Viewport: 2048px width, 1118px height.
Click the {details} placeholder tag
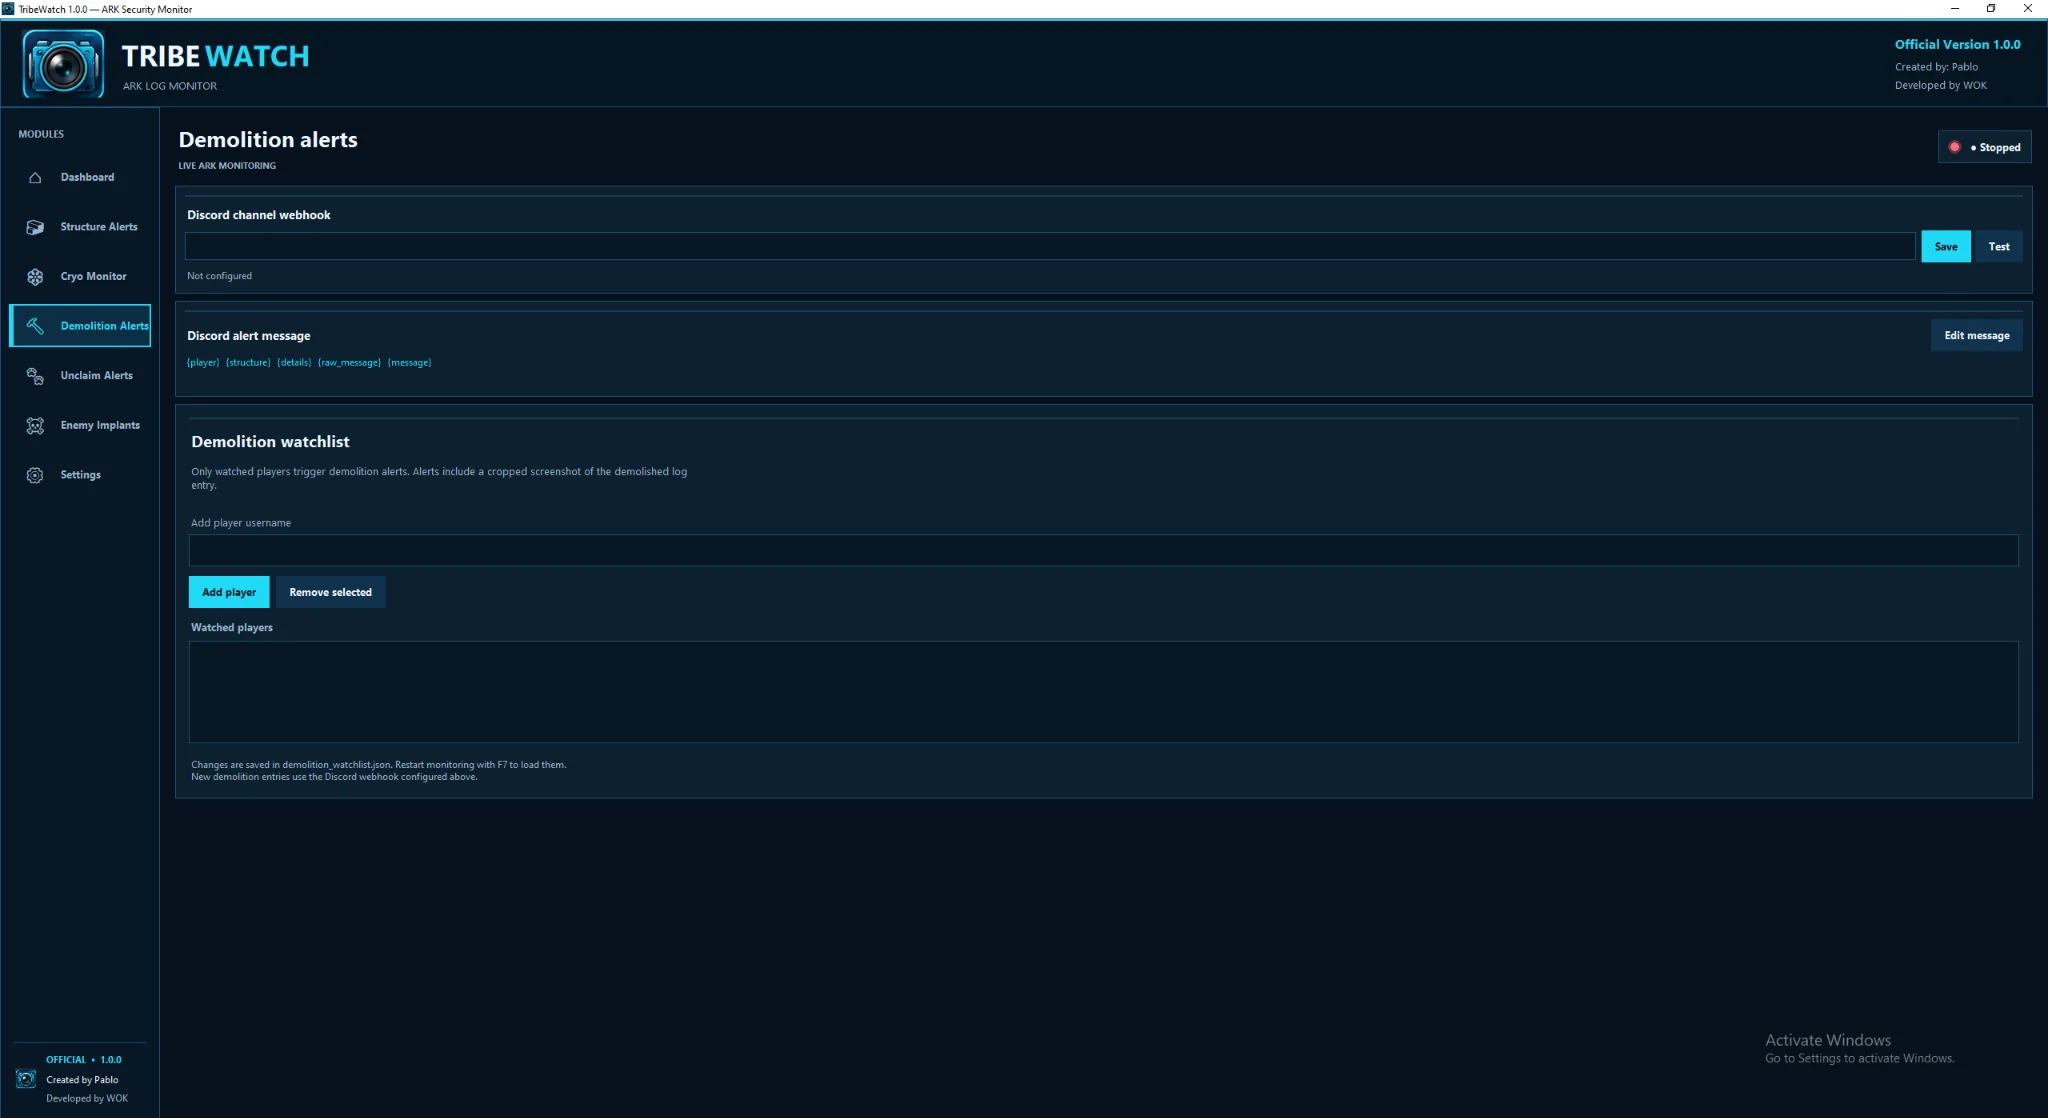click(x=294, y=363)
